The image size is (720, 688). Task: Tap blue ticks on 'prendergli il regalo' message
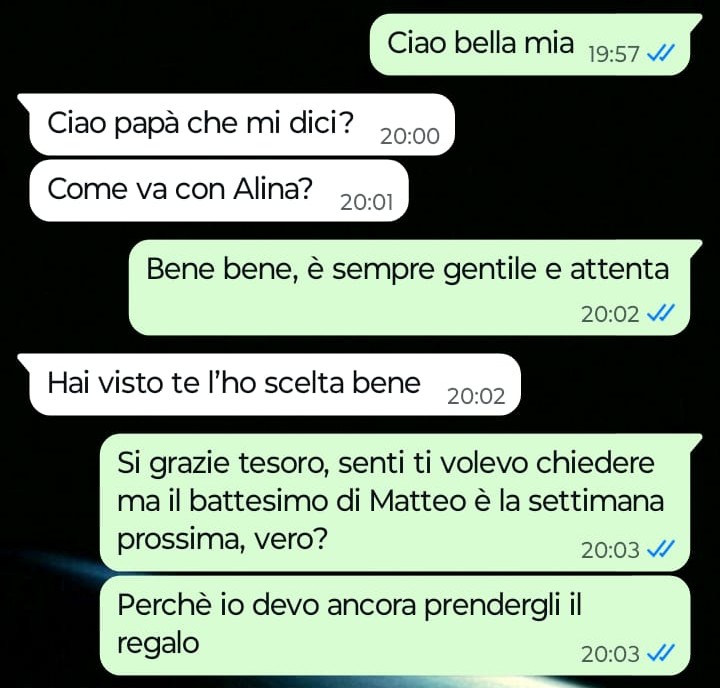[x=660, y=654]
